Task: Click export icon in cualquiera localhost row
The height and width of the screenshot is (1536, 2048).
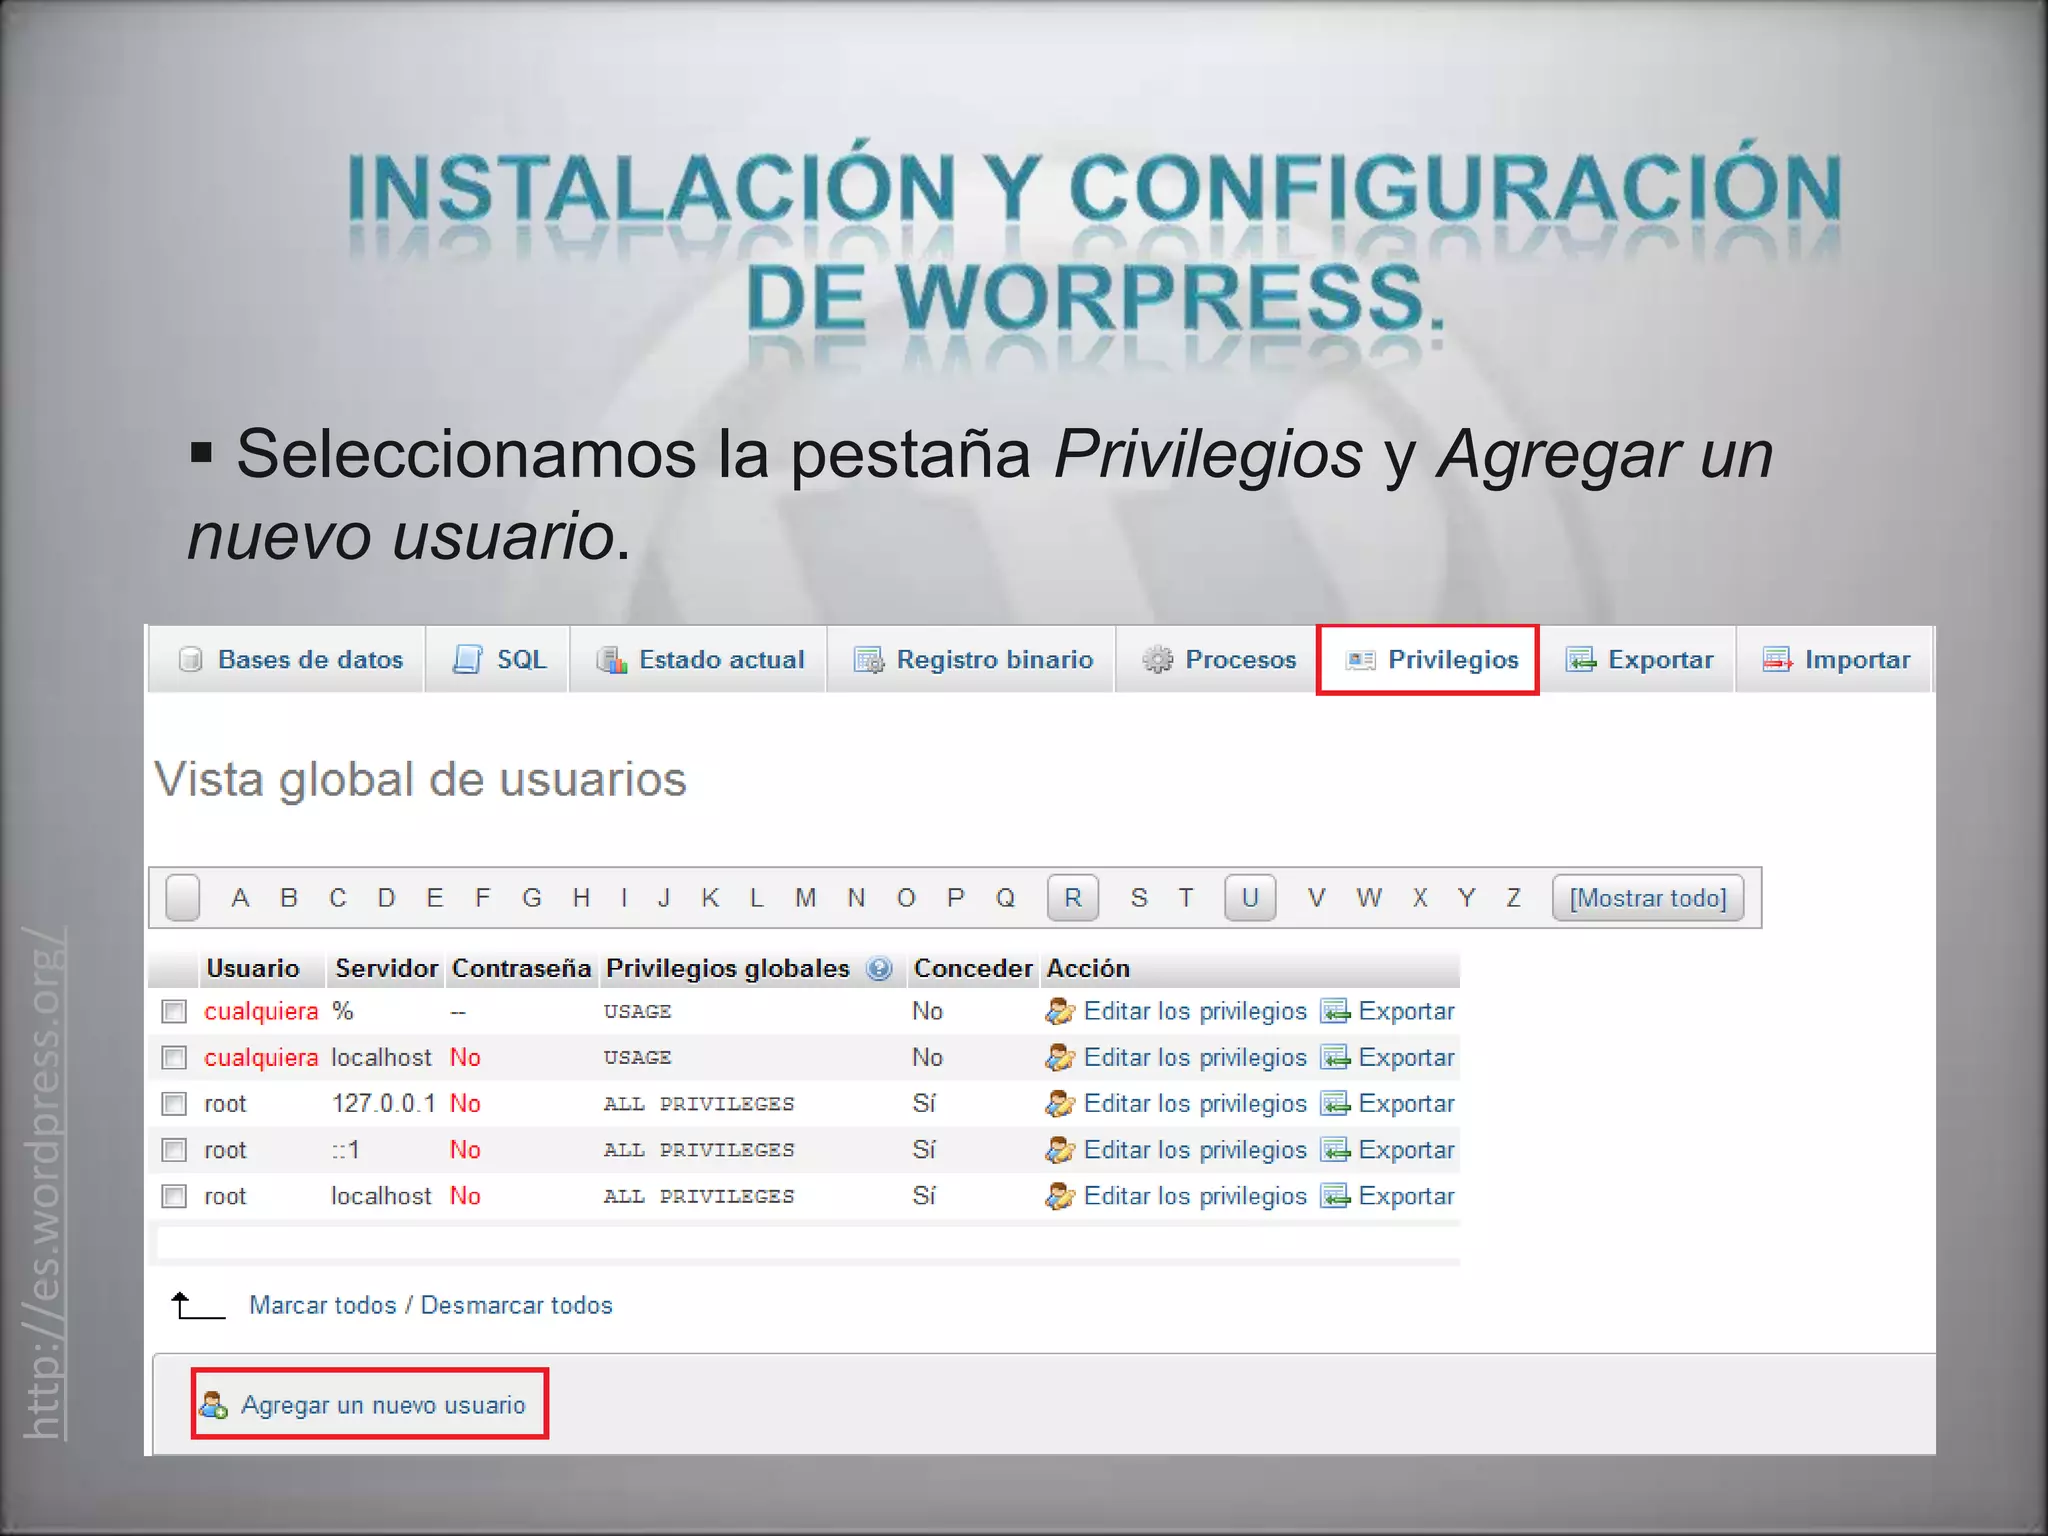Action: coord(1335,1057)
